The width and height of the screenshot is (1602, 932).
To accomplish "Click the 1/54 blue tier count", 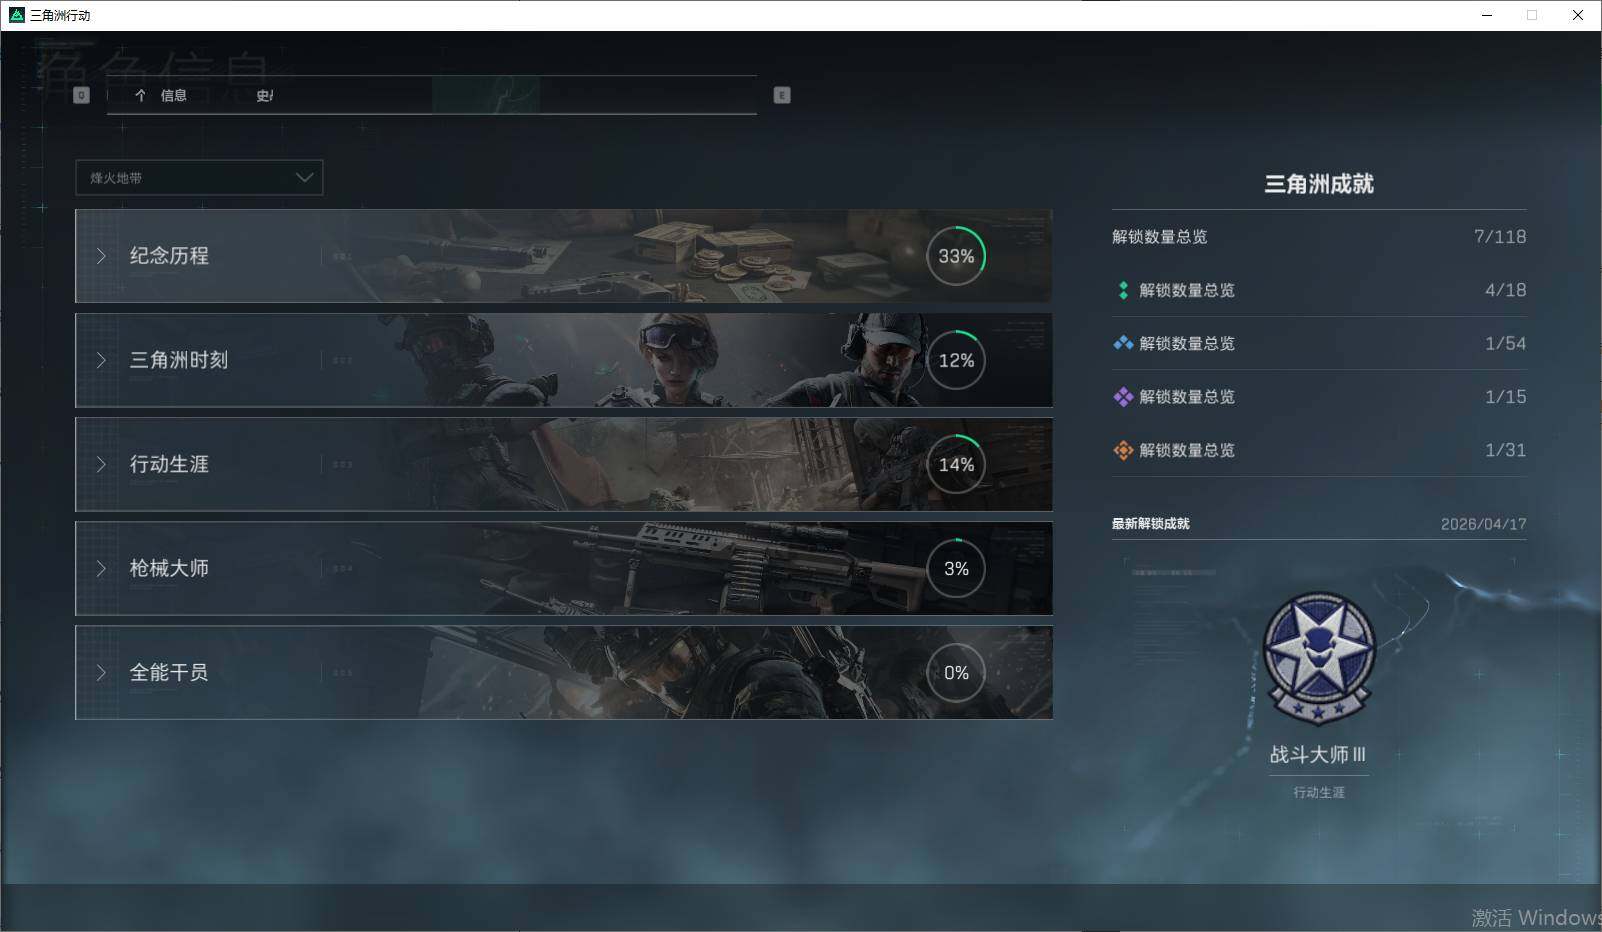I will 1506,343.
